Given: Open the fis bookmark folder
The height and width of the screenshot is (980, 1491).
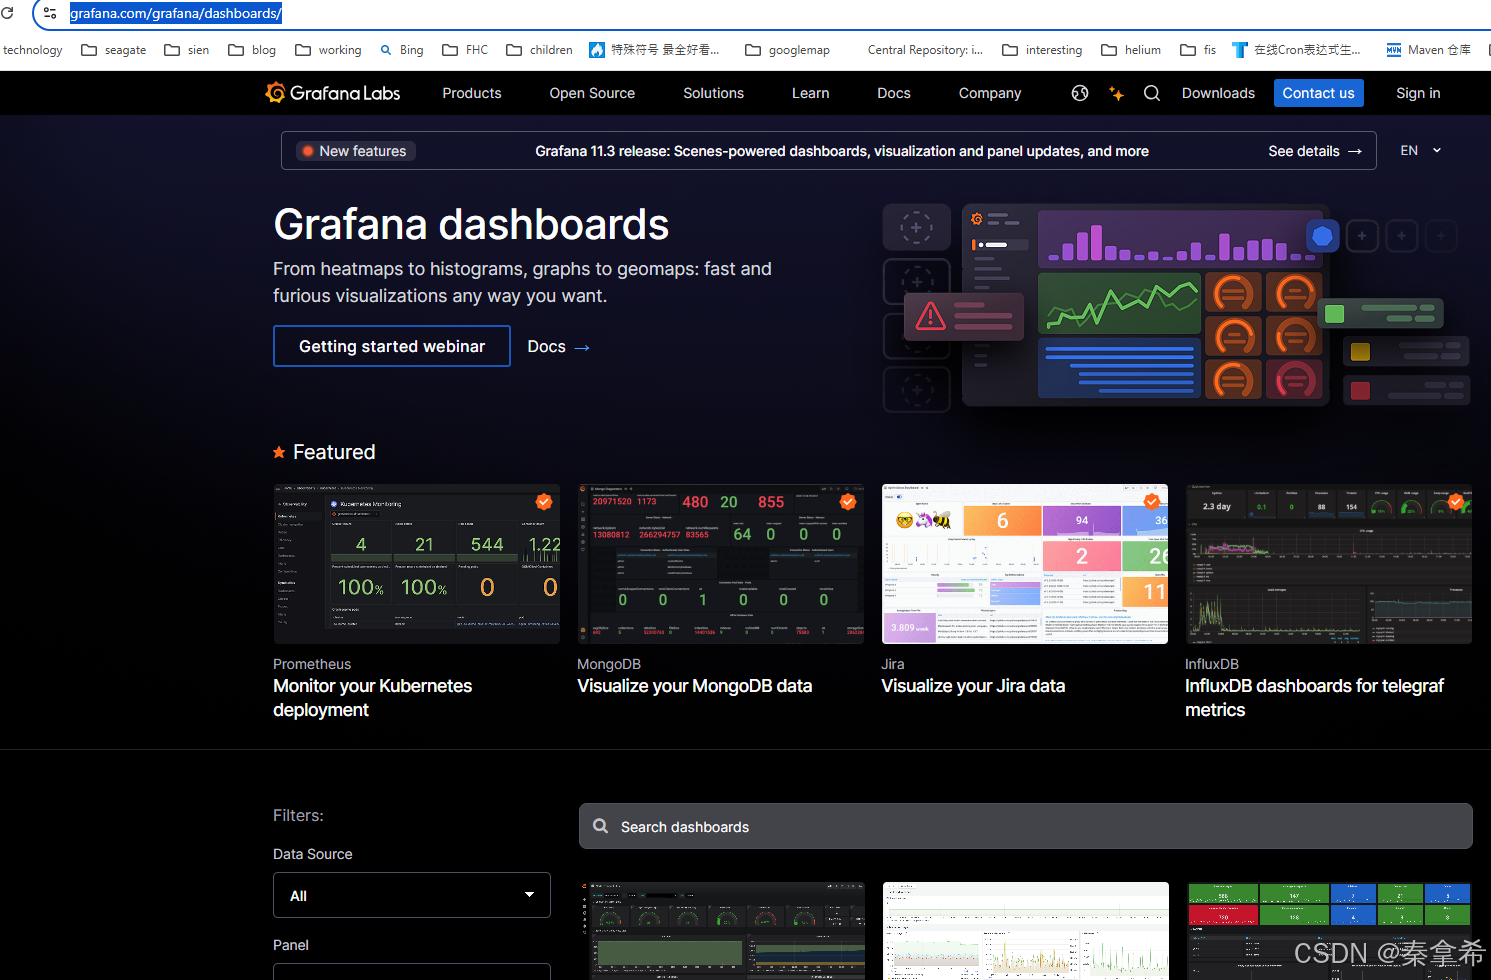Looking at the screenshot, I should point(1198,50).
